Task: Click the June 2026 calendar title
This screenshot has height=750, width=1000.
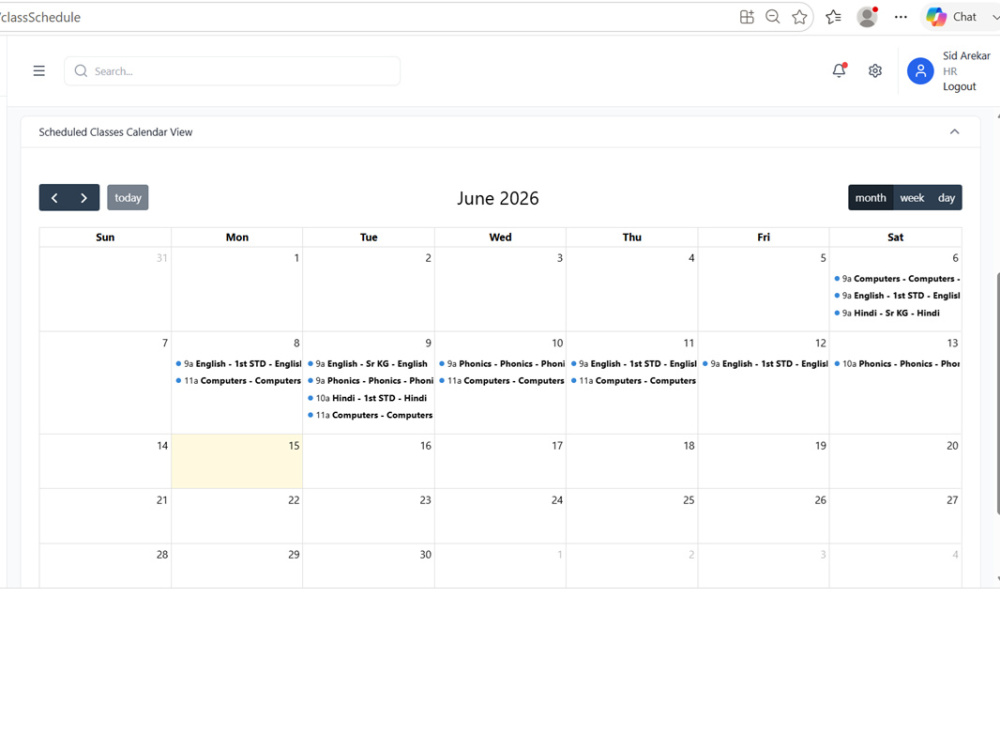Action: click(x=497, y=198)
